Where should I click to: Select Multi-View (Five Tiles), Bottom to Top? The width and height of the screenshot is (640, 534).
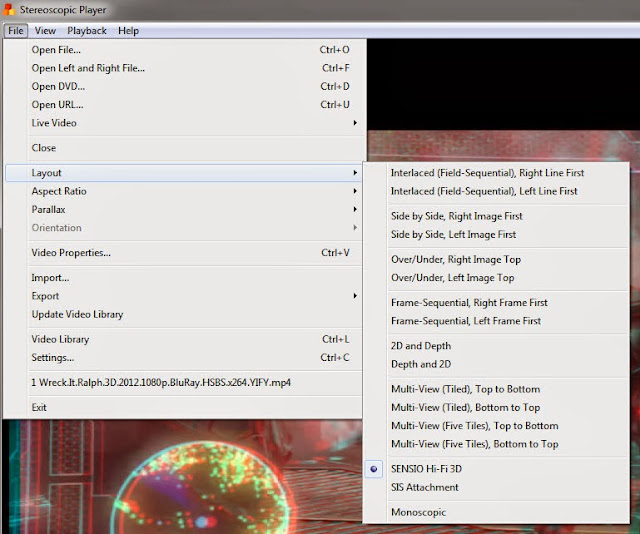click(496, 444)
